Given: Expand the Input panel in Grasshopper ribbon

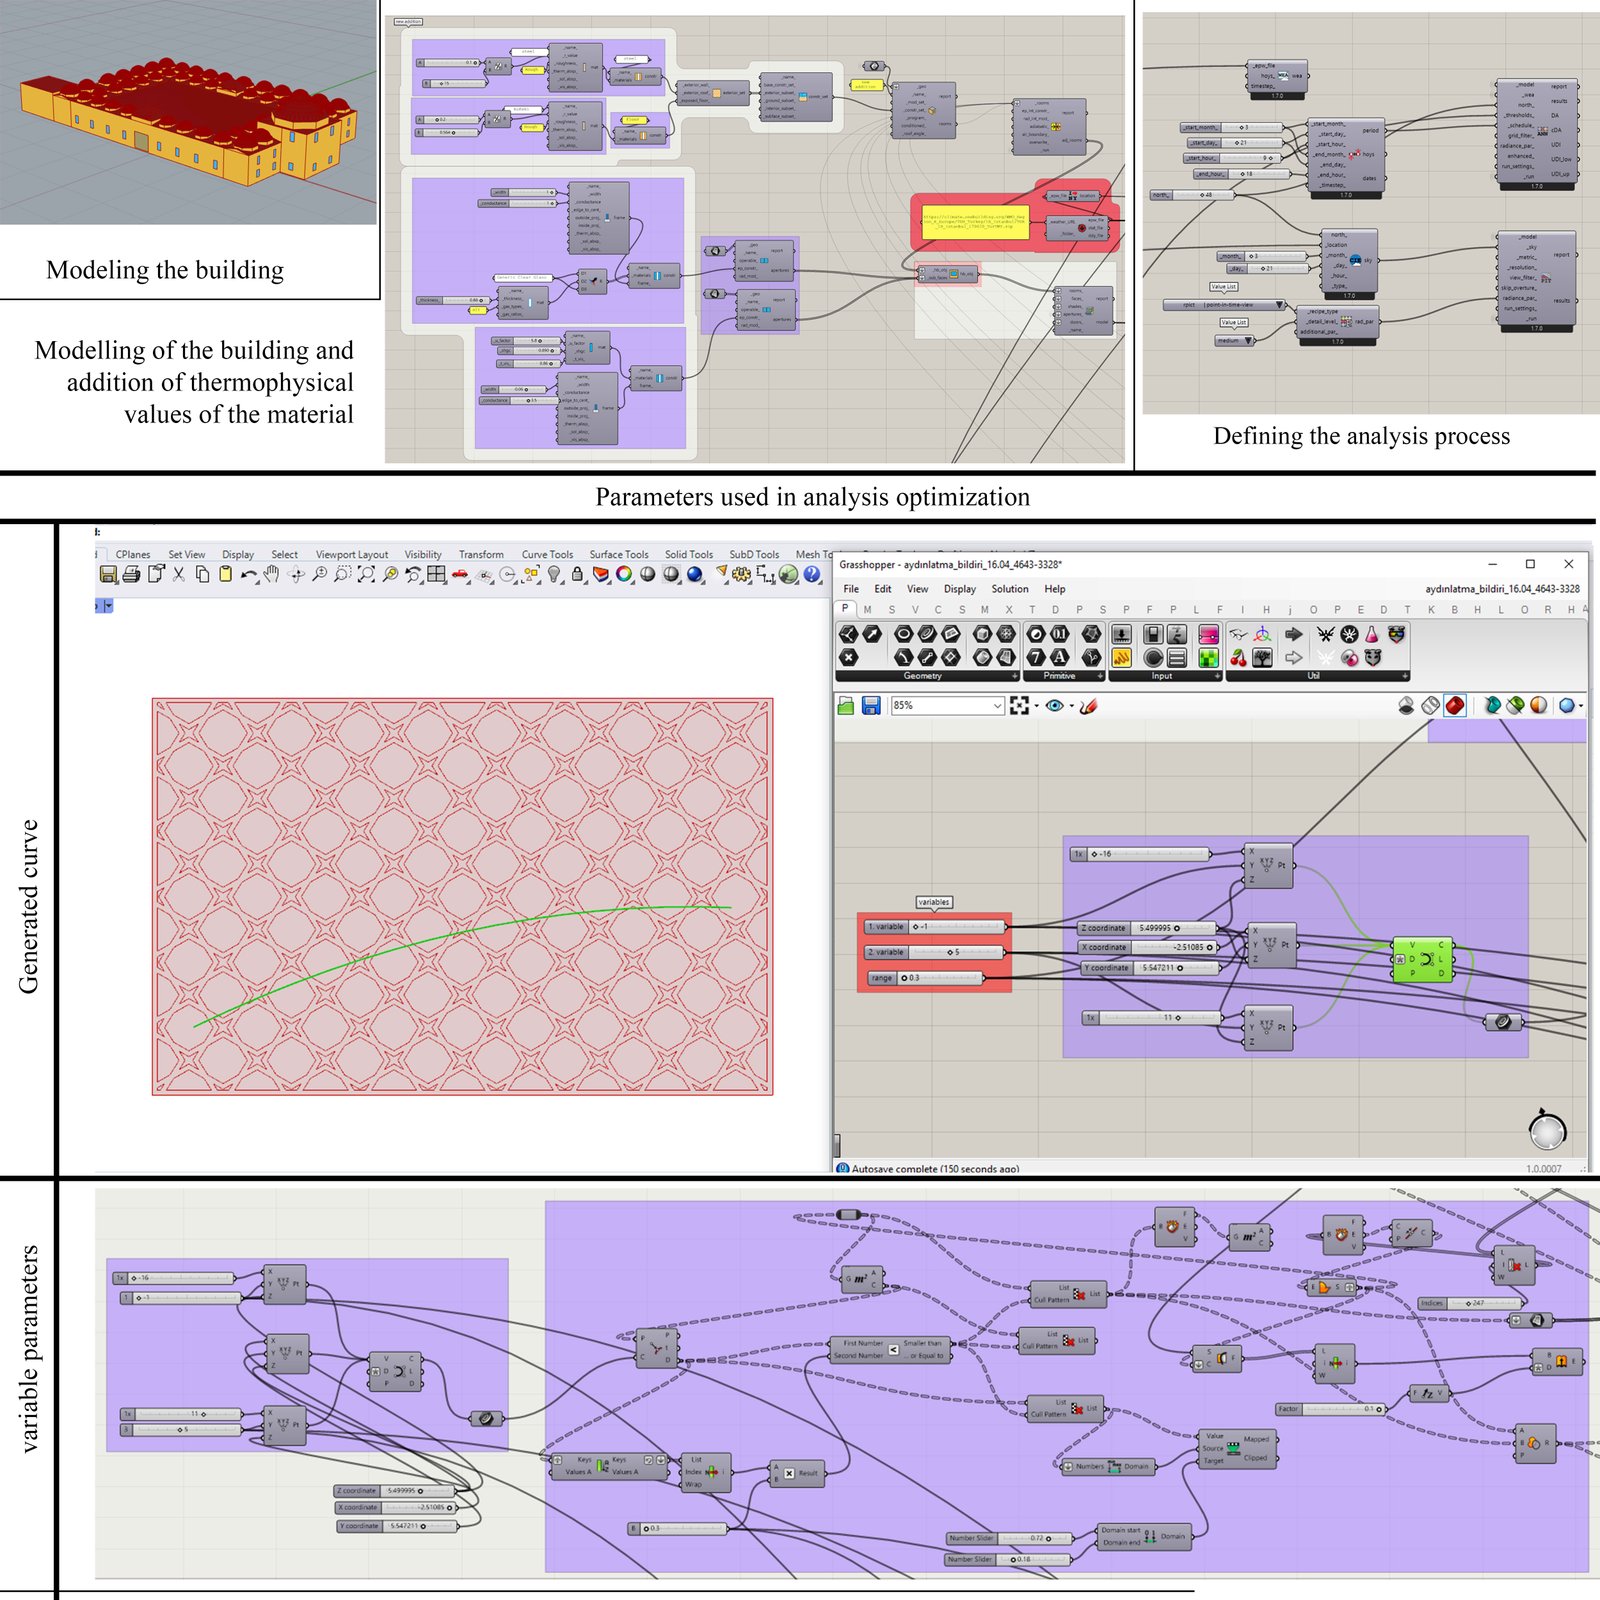Looking at the screenshot, I should (x=1217, y=676).
